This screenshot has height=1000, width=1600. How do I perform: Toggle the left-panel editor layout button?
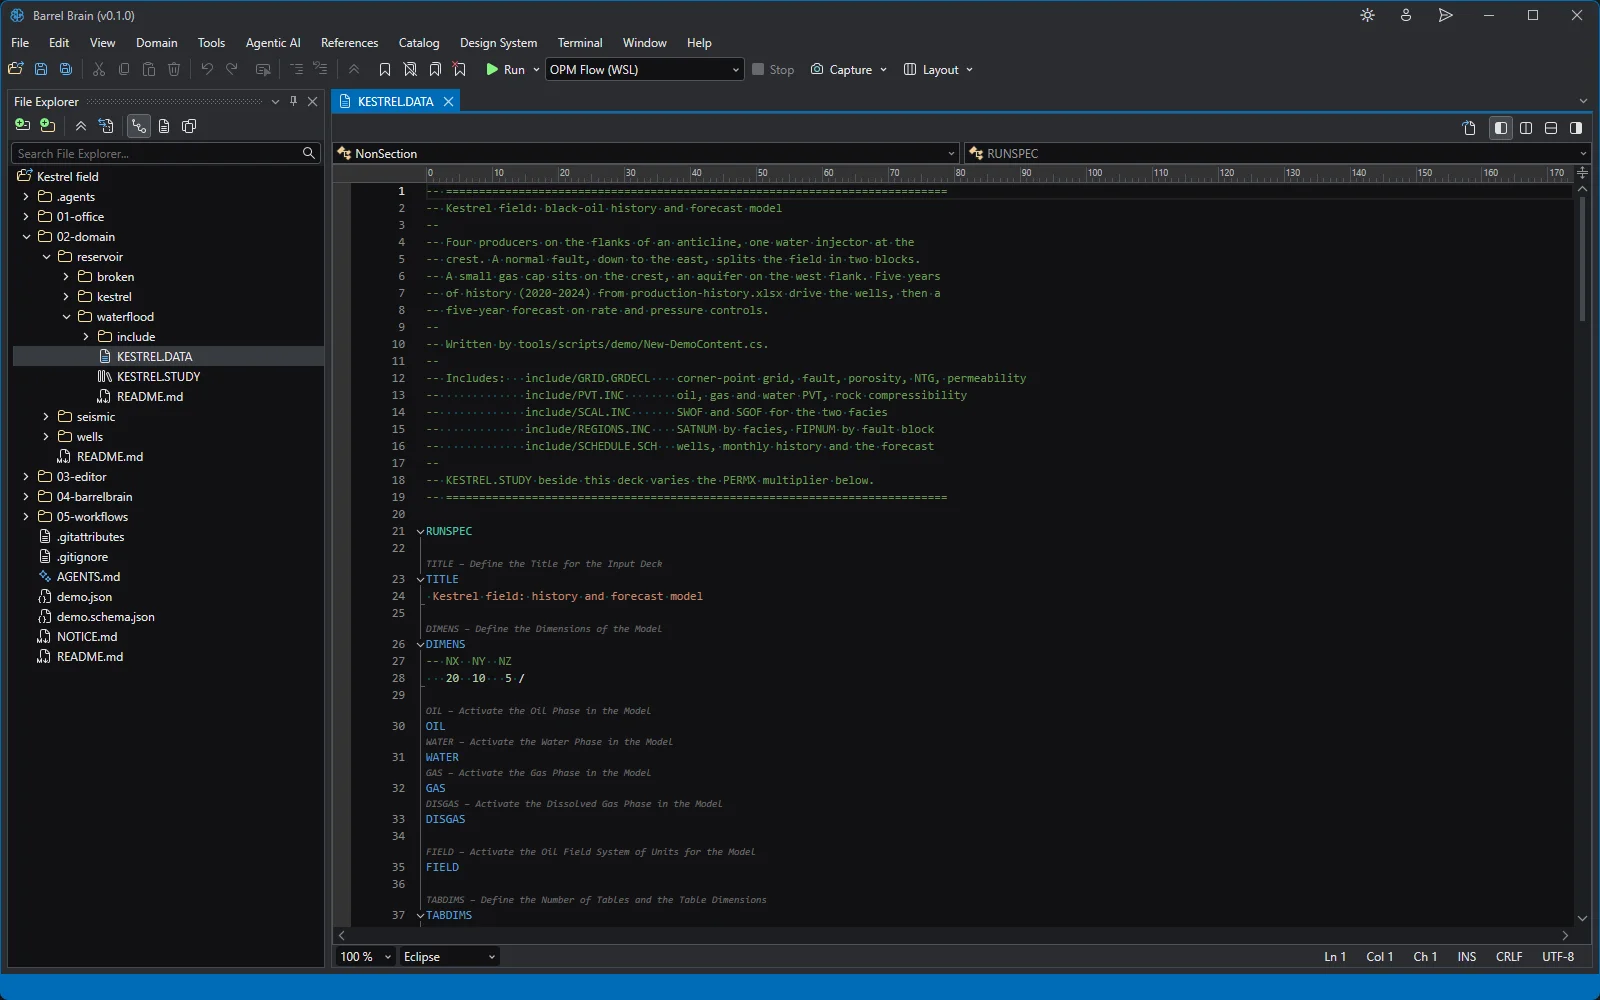[x=1501, y=128]
